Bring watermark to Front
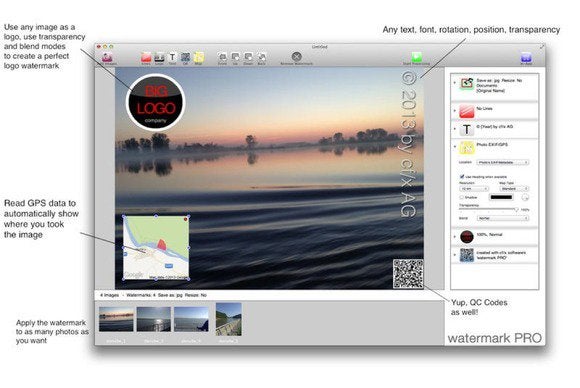The image size is (580, 388). click(x=222, y=57)
